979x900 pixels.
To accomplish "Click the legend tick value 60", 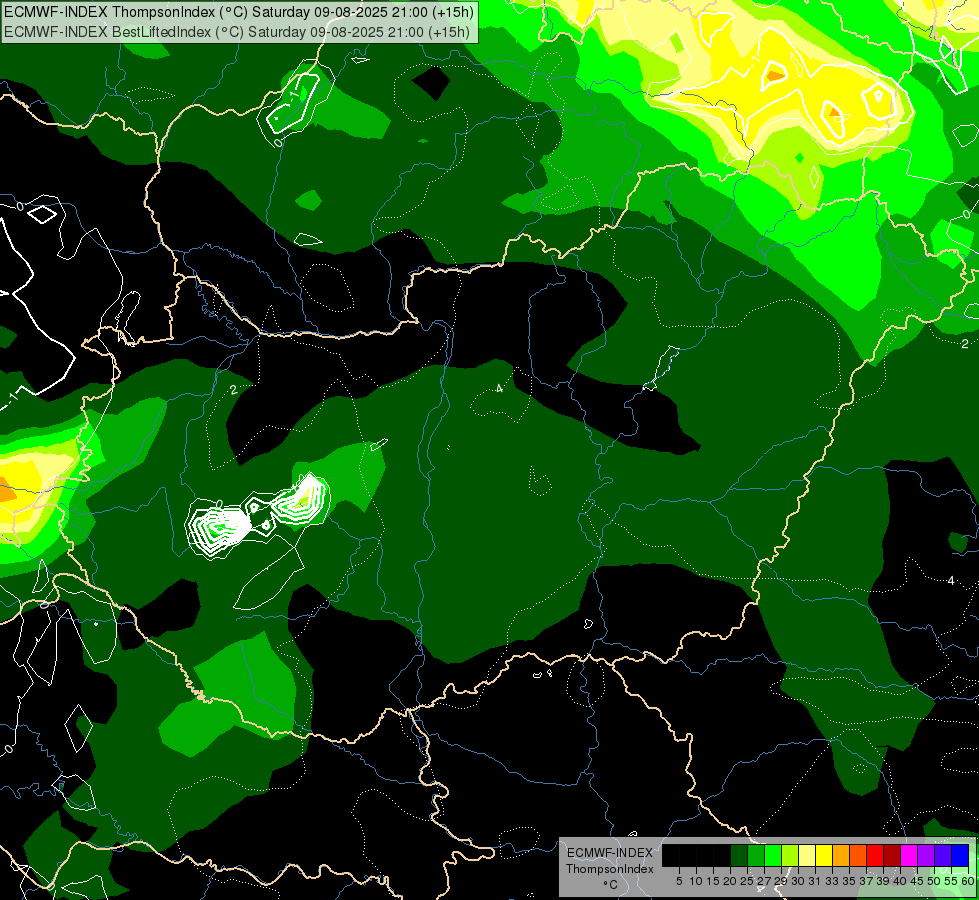I will (968, 881).
